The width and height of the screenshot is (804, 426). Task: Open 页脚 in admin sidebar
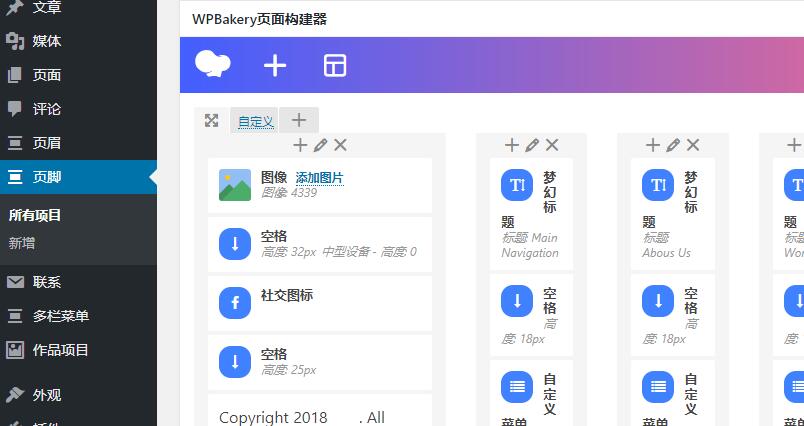(78, 177)
